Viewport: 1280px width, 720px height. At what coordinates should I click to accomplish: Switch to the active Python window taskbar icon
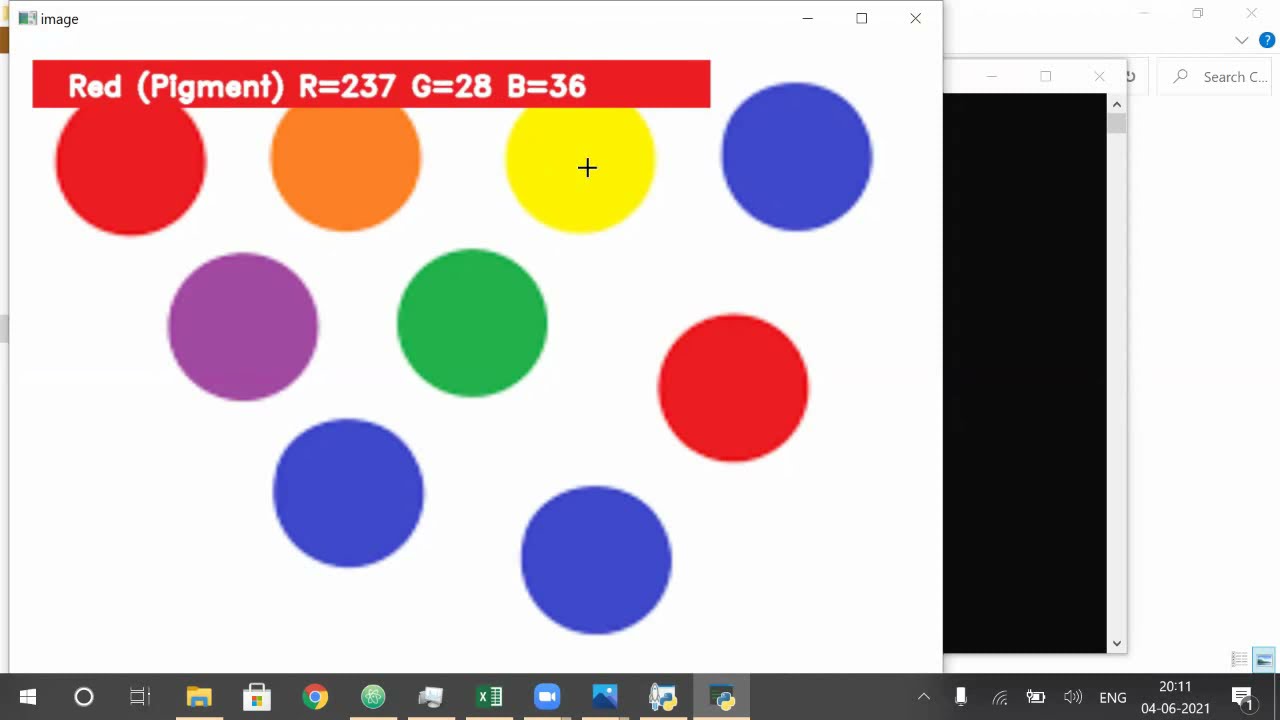point(721,697)
